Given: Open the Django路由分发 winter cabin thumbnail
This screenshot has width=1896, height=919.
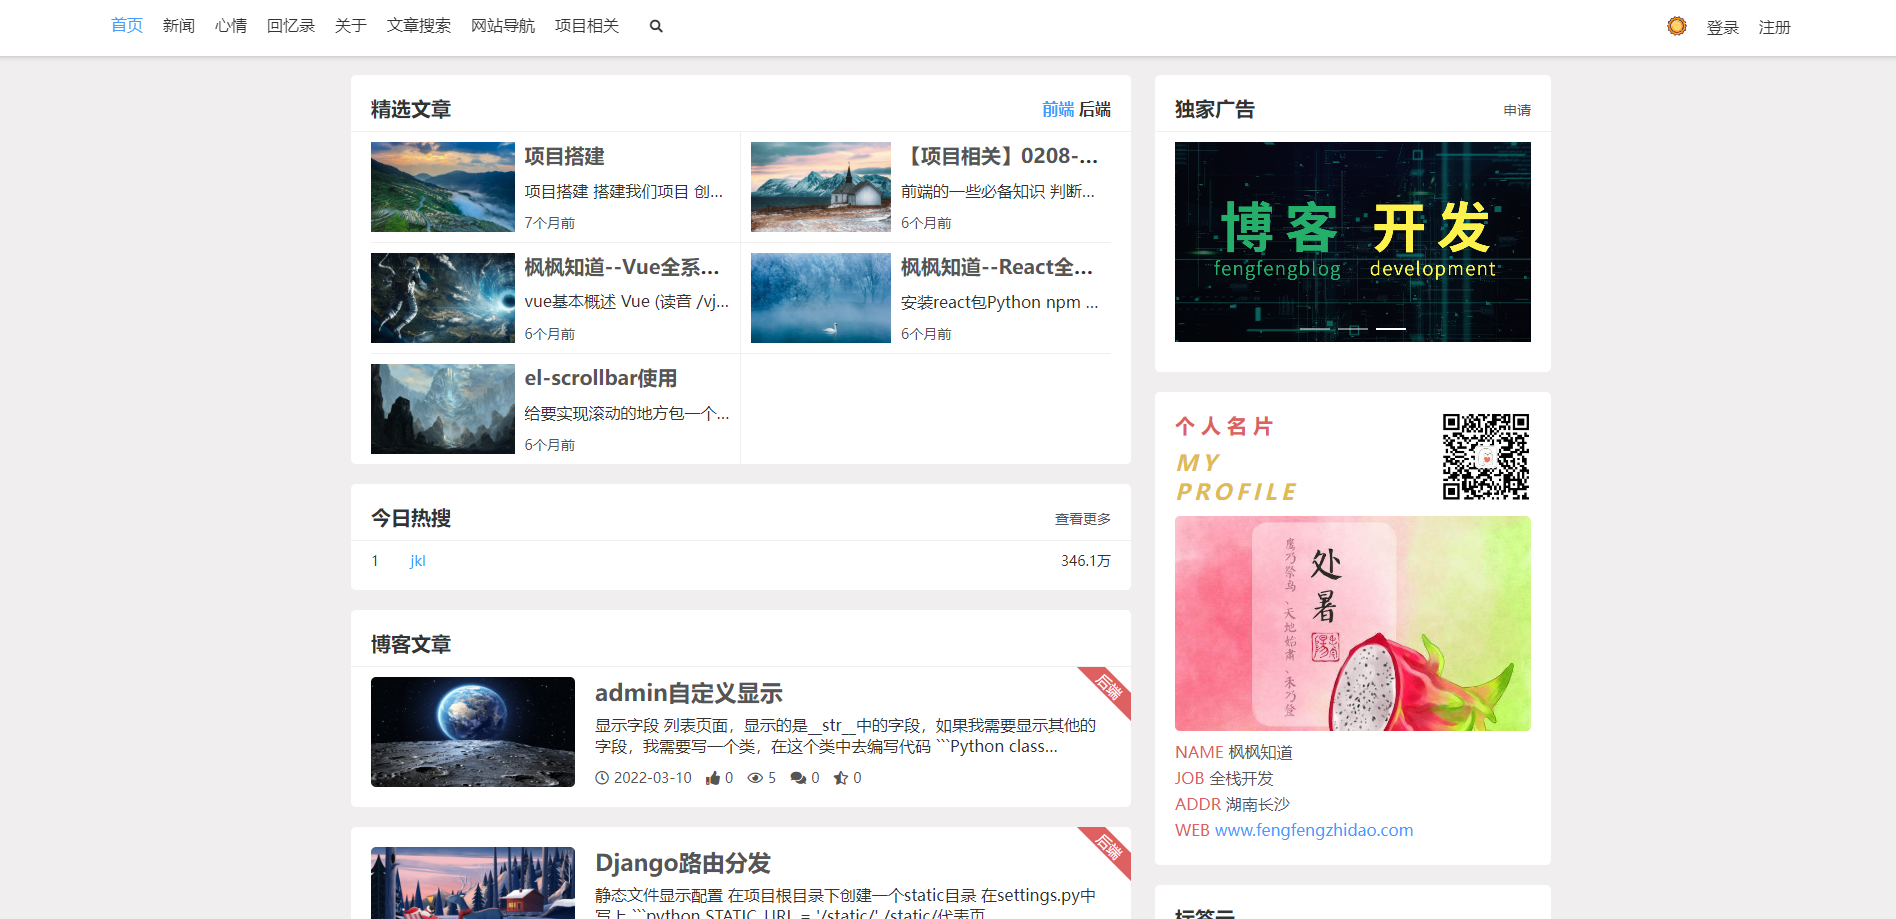Looking at the screenshot, I should tap(473, 883).
